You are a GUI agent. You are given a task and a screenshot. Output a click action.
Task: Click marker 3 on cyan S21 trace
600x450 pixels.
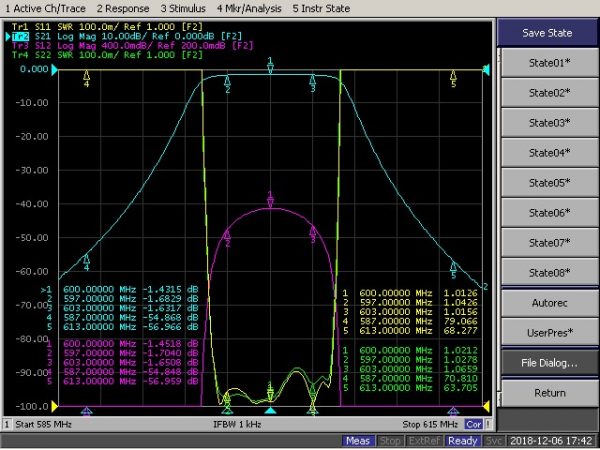coord(313,83)
